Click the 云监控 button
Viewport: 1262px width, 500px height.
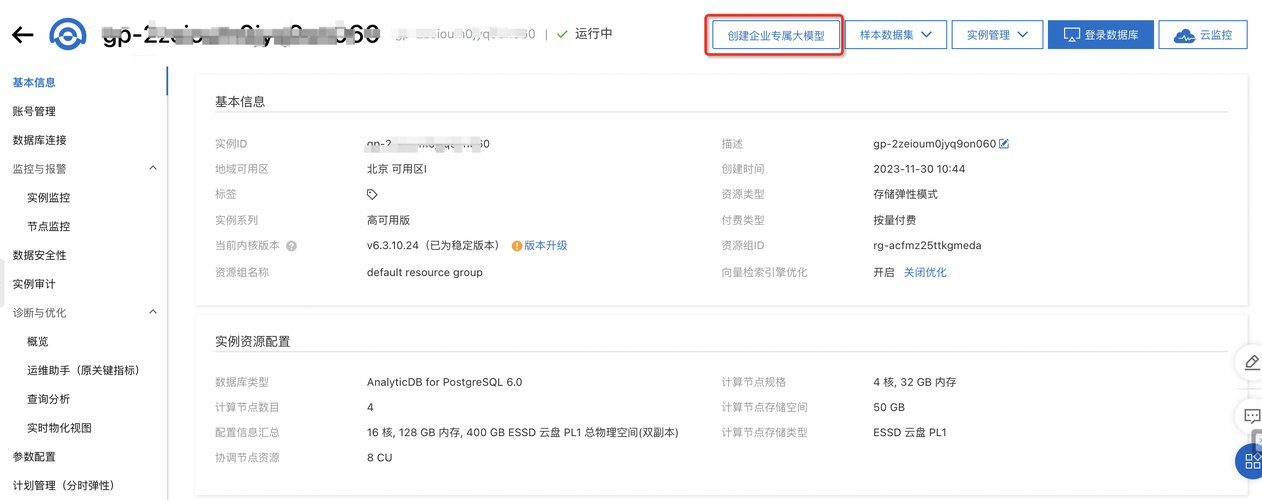[1203, 34]
